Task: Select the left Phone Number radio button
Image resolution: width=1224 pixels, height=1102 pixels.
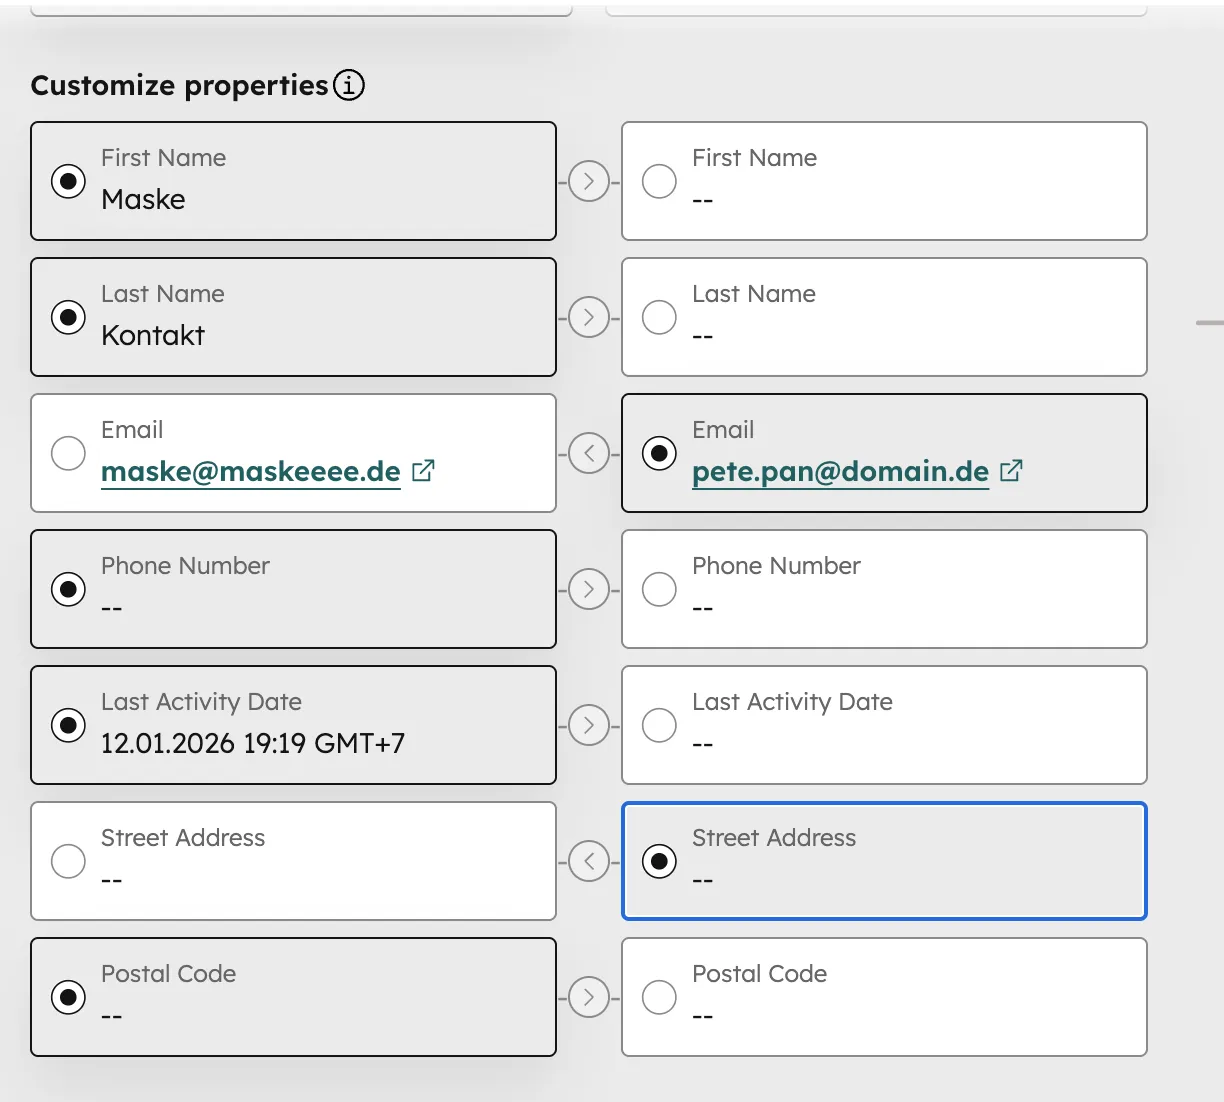Action: point(67,589)
